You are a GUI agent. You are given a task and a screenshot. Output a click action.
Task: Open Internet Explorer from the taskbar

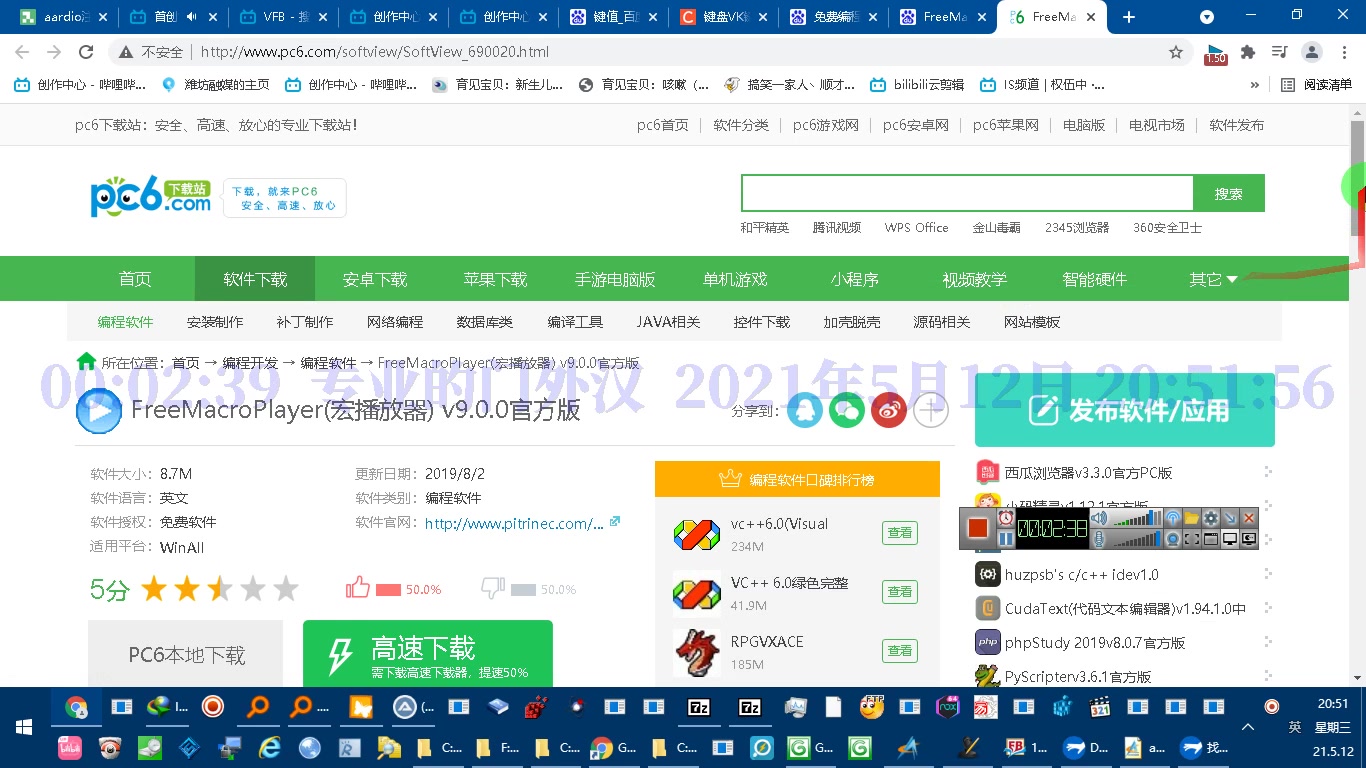pyautogui.click(x=270, y=748)
